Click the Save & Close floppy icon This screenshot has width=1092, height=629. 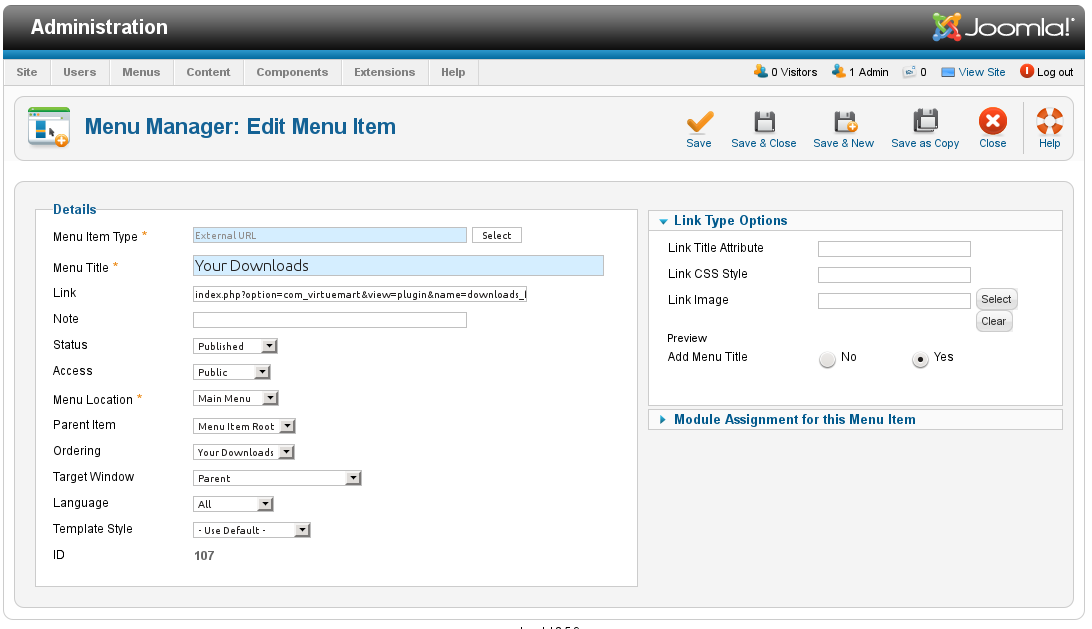click(x=764, y=122)
